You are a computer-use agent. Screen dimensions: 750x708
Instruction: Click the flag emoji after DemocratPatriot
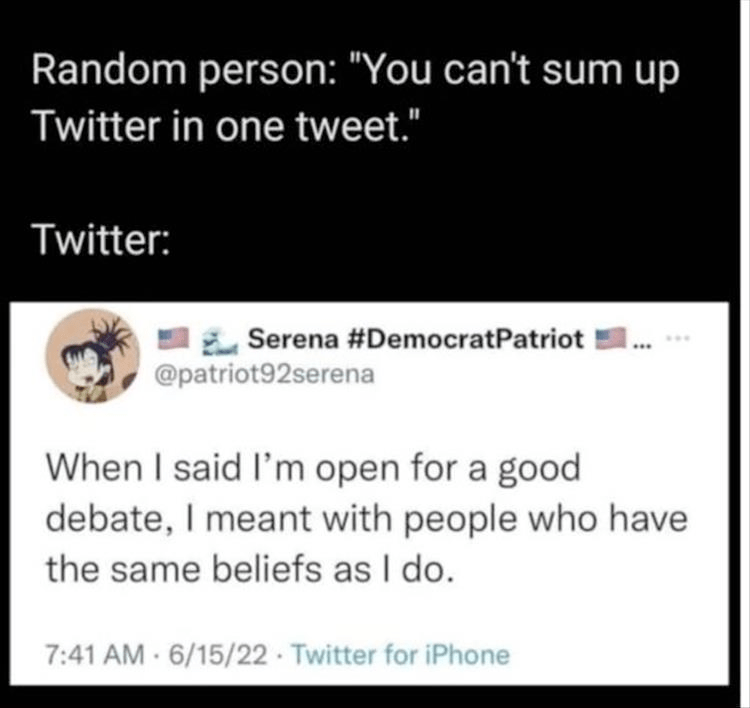[610, 338]
